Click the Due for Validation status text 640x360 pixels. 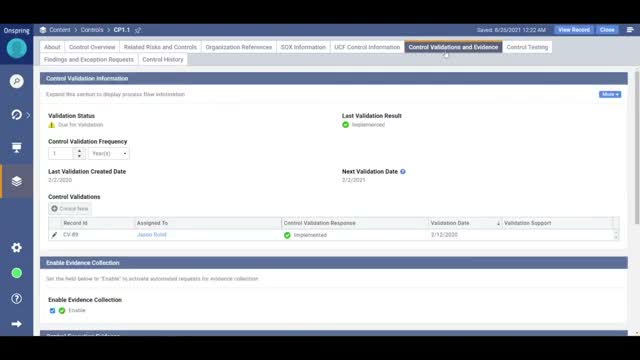tap(80, 125)
